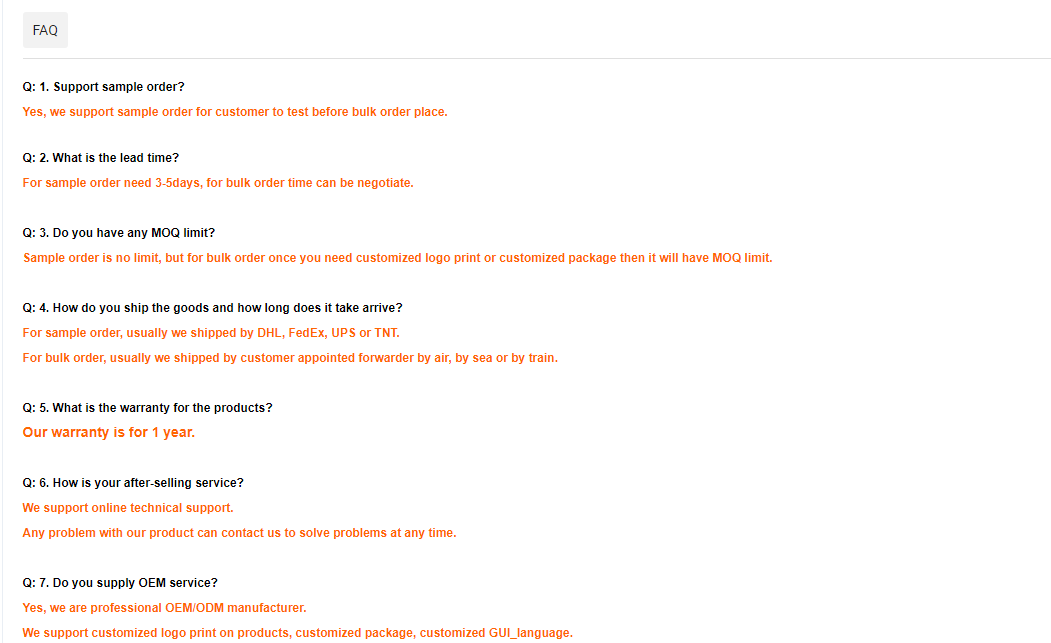Image resolution: width=1051 pixels, height=643 pixels.
Task: Click the 'contact us to solve problems' line
Action: 239,533
